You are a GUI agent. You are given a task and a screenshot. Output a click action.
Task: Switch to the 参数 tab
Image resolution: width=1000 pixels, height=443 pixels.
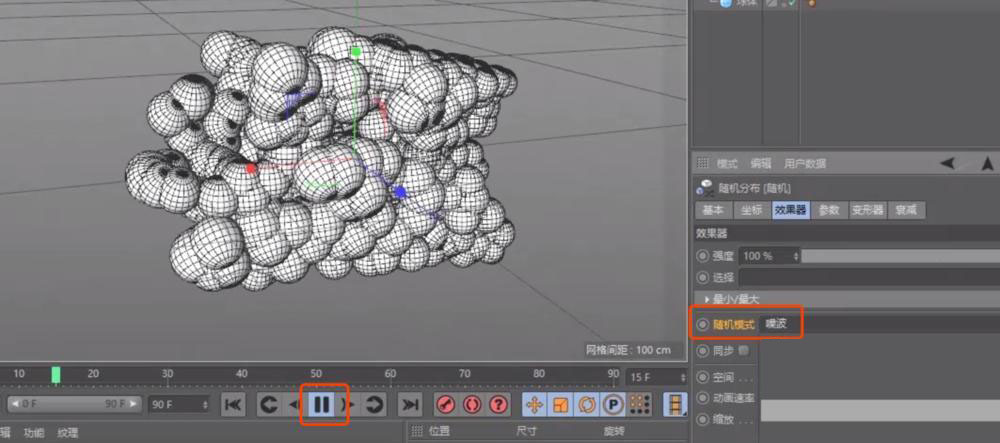coord(829,210)
